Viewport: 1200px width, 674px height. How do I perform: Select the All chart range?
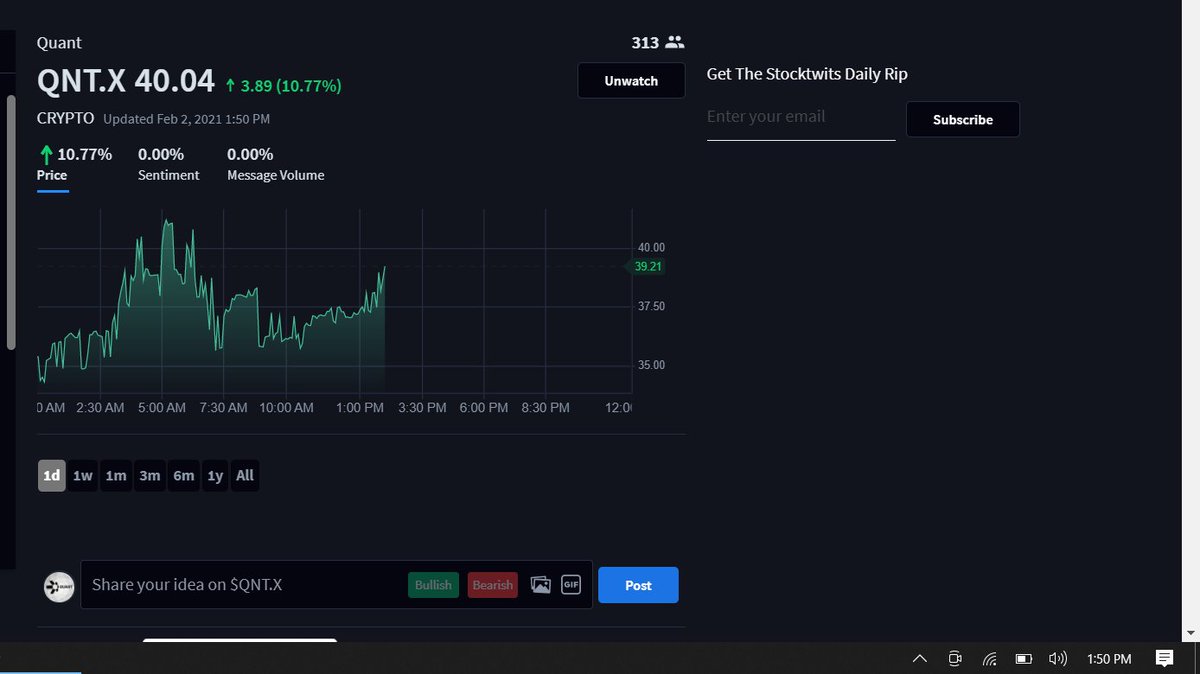[x=245, y=476]
